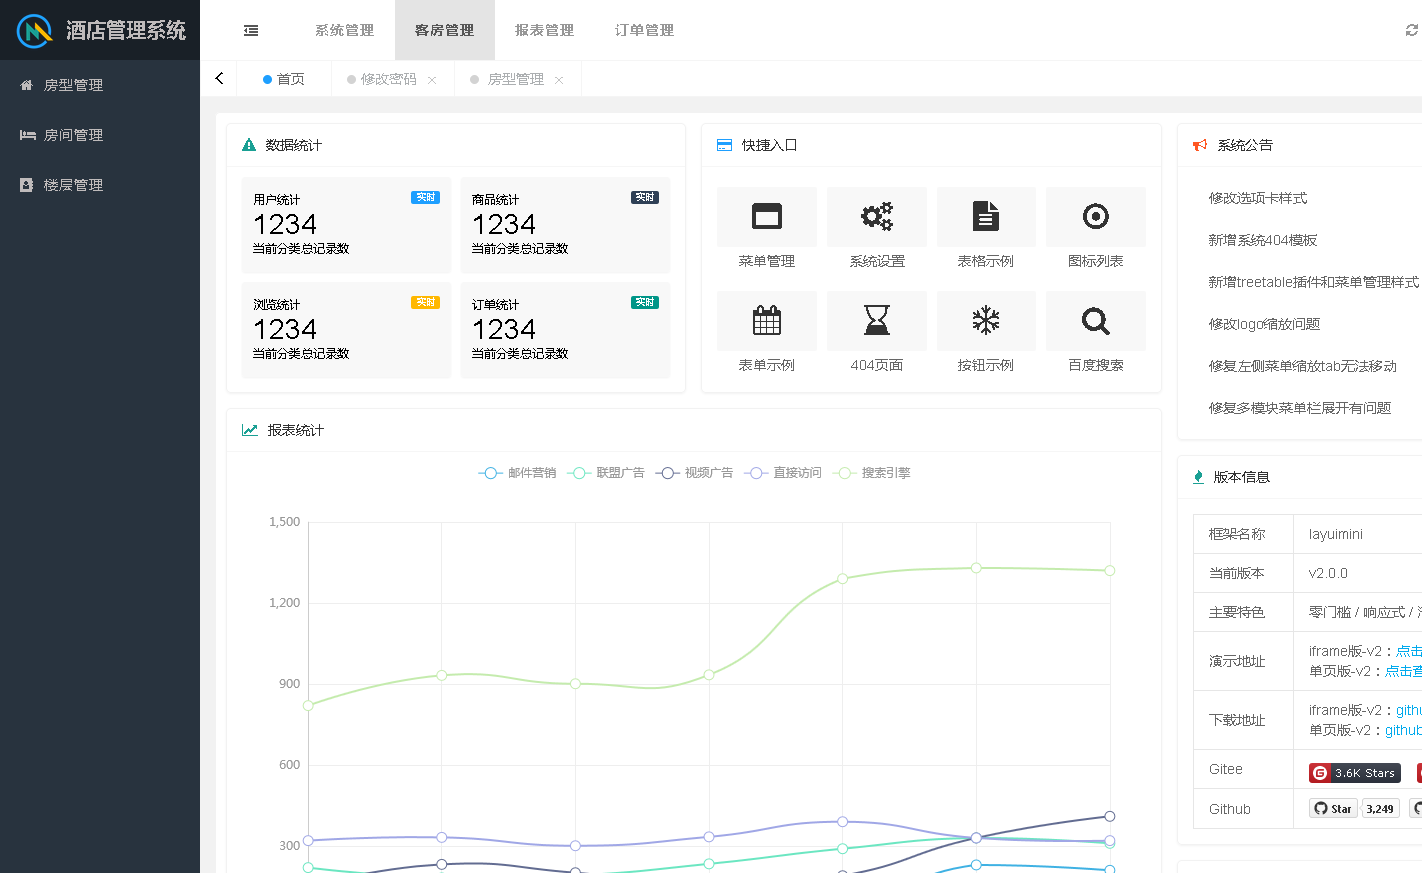This screenshot has height=873, width=1422.
Task: Click the 用户统计 statistics card
Action: 346,225
